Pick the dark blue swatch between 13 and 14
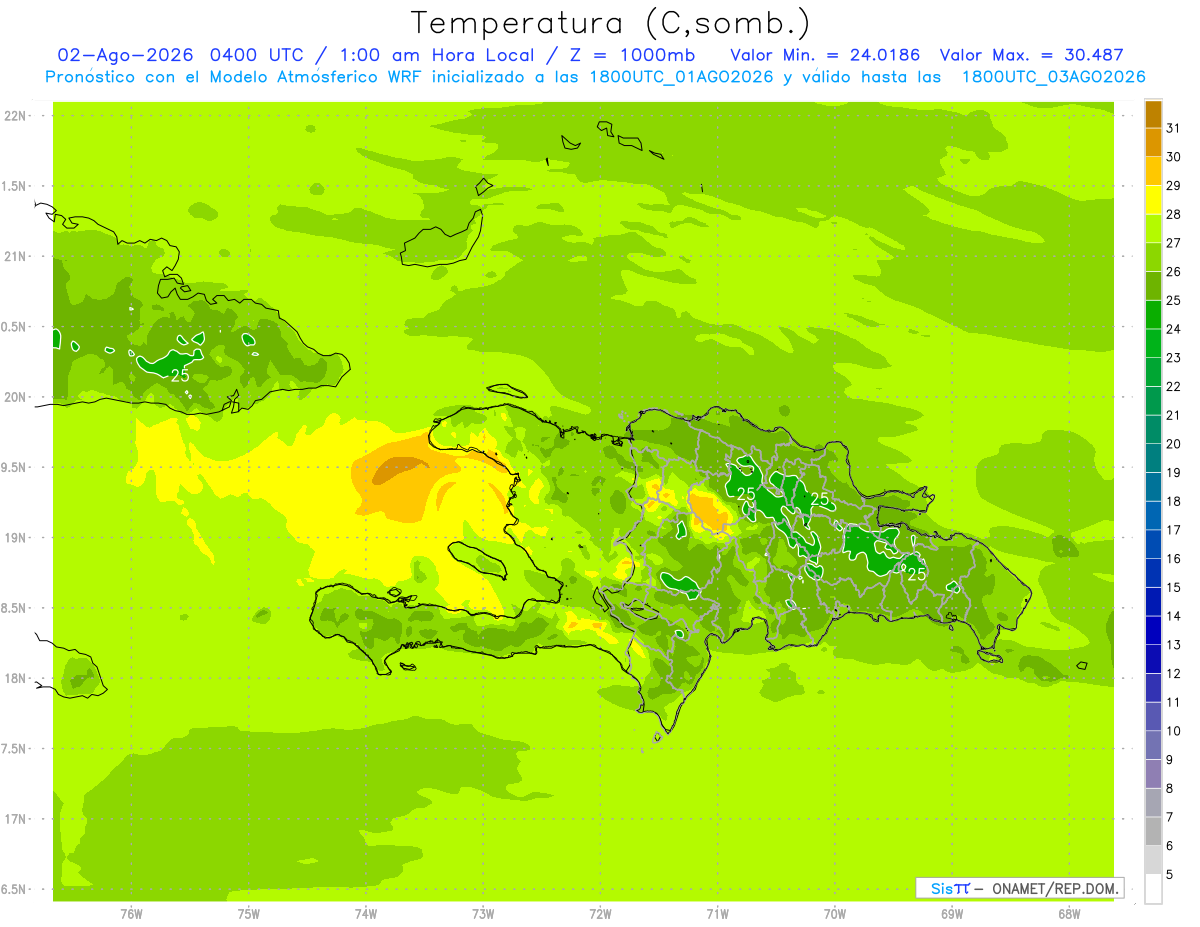 click(1153, 630)
